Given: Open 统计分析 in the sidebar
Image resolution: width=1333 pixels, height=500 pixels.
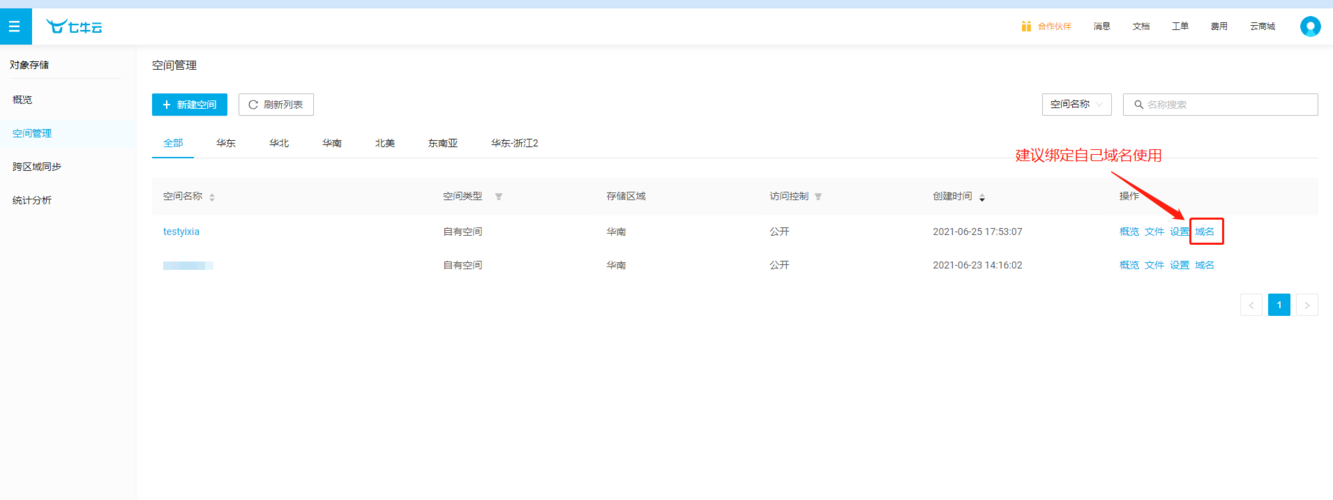Looking at the screenshot, I should [x=32, y=200].
